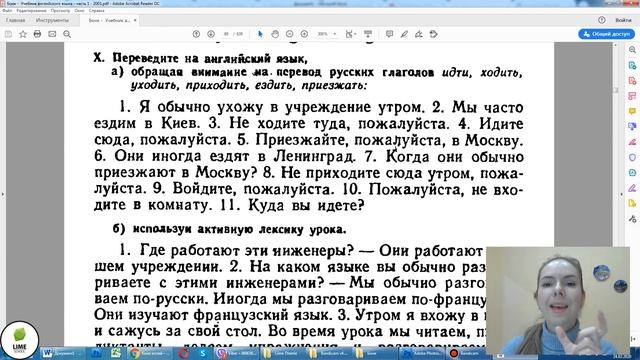Click the bookmark star icon in the toolbar
Image resolution: width=640 pixels, height=360 pixels.
[x=23, y=34]
